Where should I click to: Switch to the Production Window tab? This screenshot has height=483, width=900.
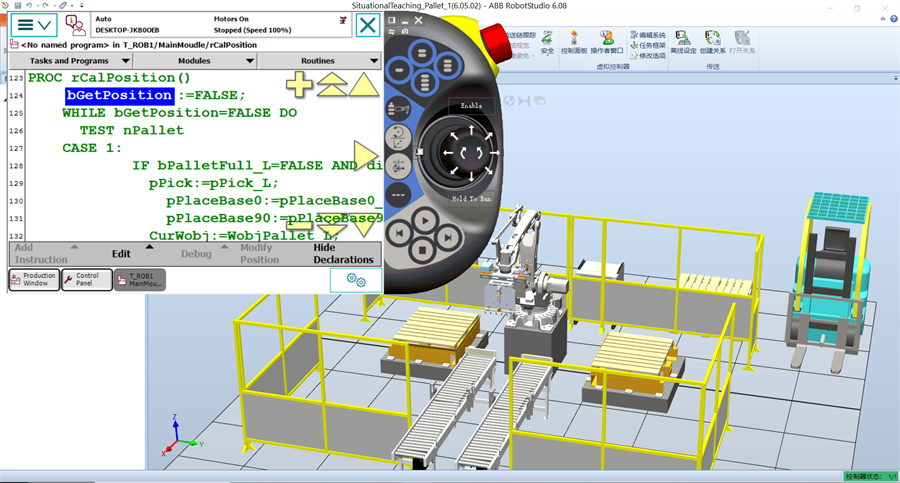tap(34, 280)
